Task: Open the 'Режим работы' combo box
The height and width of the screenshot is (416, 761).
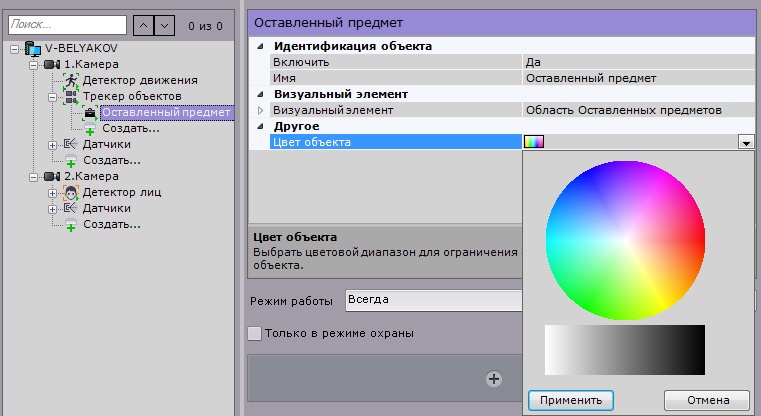Action: click(x=432, y=300)
